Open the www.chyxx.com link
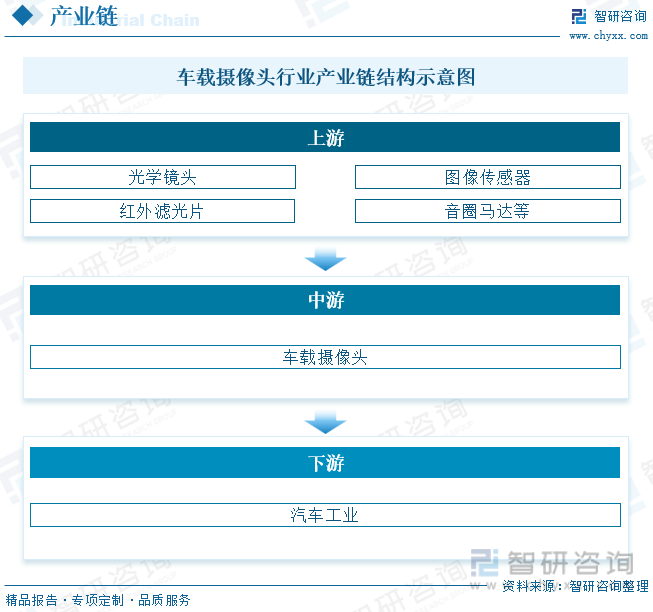The image size is (653, 612). point(608,36)
